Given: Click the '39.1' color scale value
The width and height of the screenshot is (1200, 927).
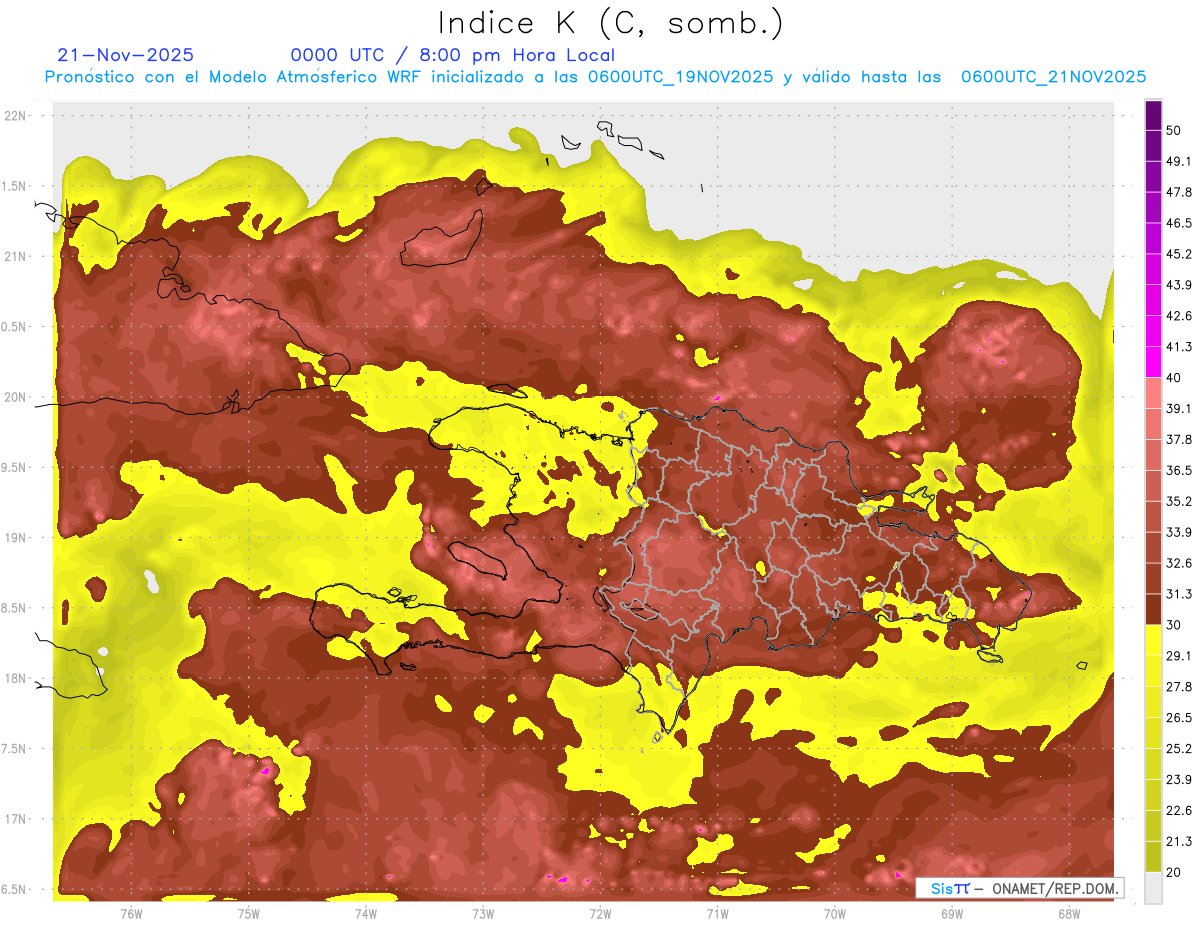Looking at the screenshot, I should coord(1179,408).
